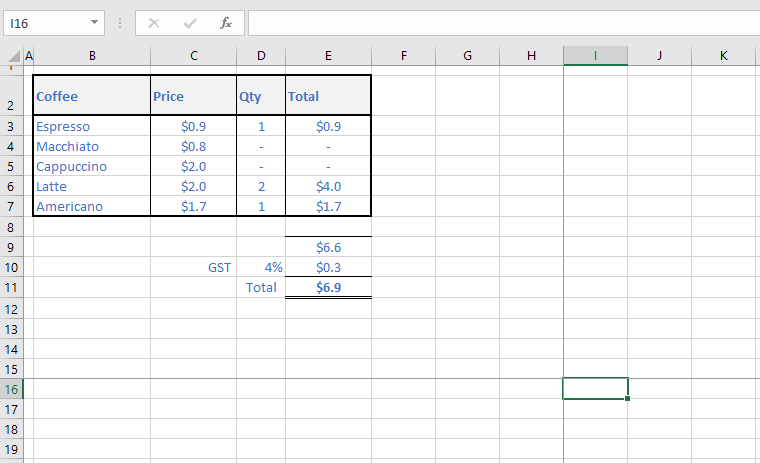Select column B header
The width and height of the screenshot is (760, 463).
coord(92,56)
